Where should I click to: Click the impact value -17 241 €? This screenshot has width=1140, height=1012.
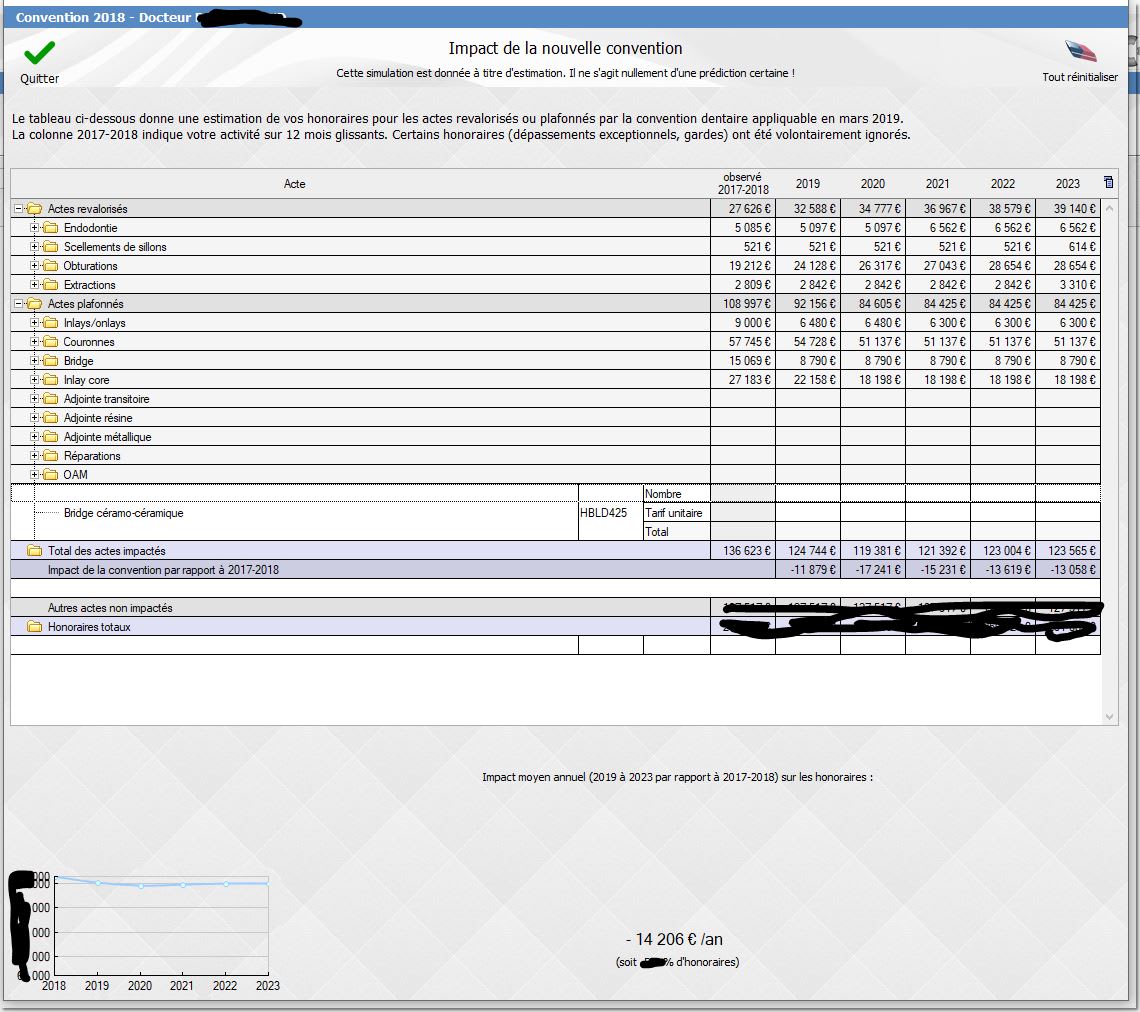click(x=877, y=570)
